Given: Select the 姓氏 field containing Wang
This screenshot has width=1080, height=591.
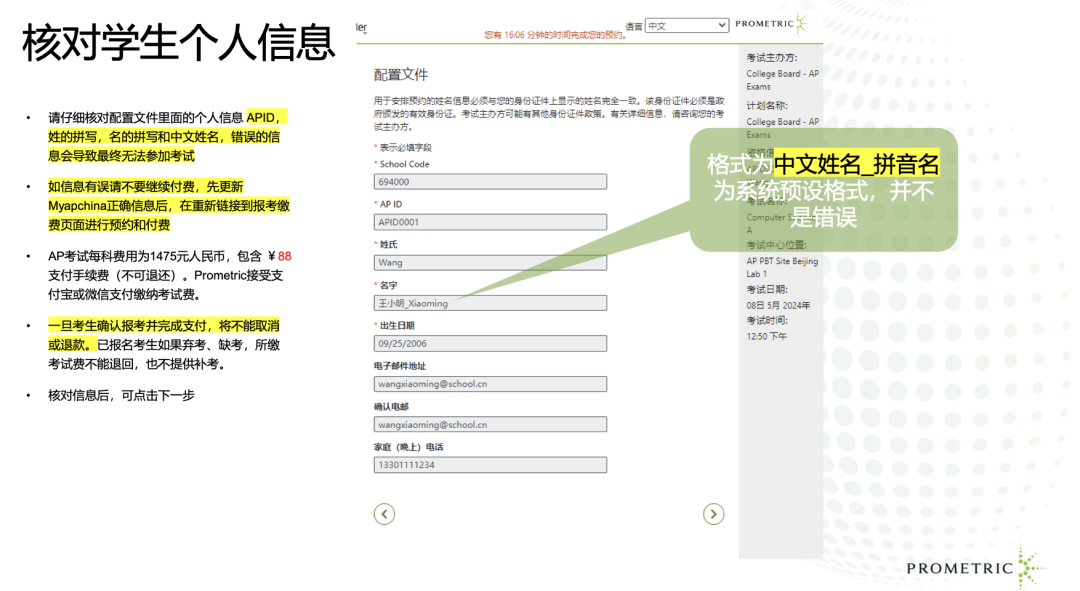Looking at the screenshot, I should point(490,262).
